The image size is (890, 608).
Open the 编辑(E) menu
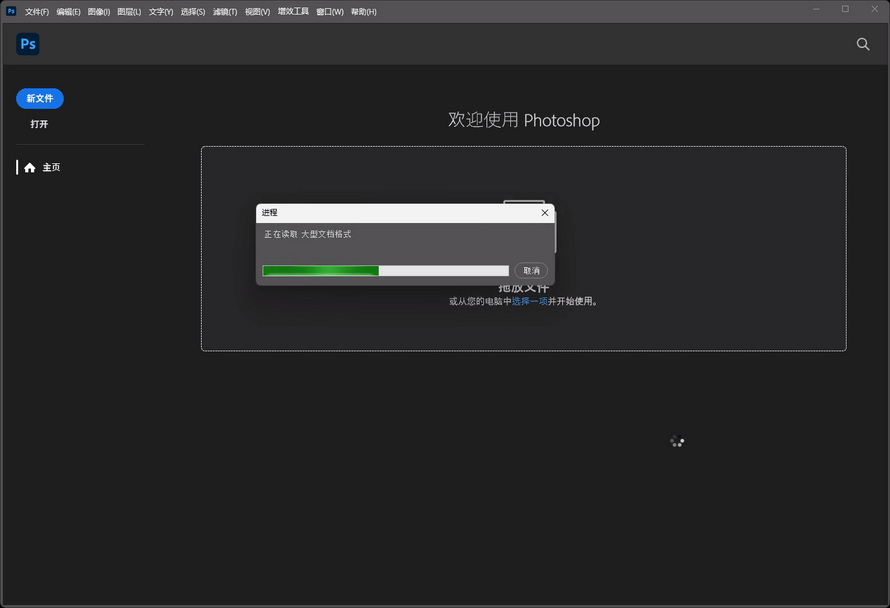68,12
